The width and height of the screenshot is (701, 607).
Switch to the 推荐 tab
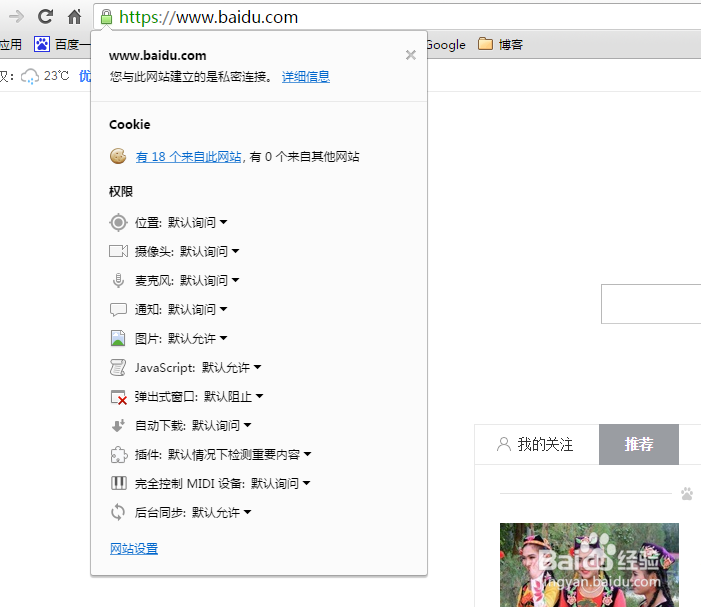pyautogui.click(x=639, y=444)
